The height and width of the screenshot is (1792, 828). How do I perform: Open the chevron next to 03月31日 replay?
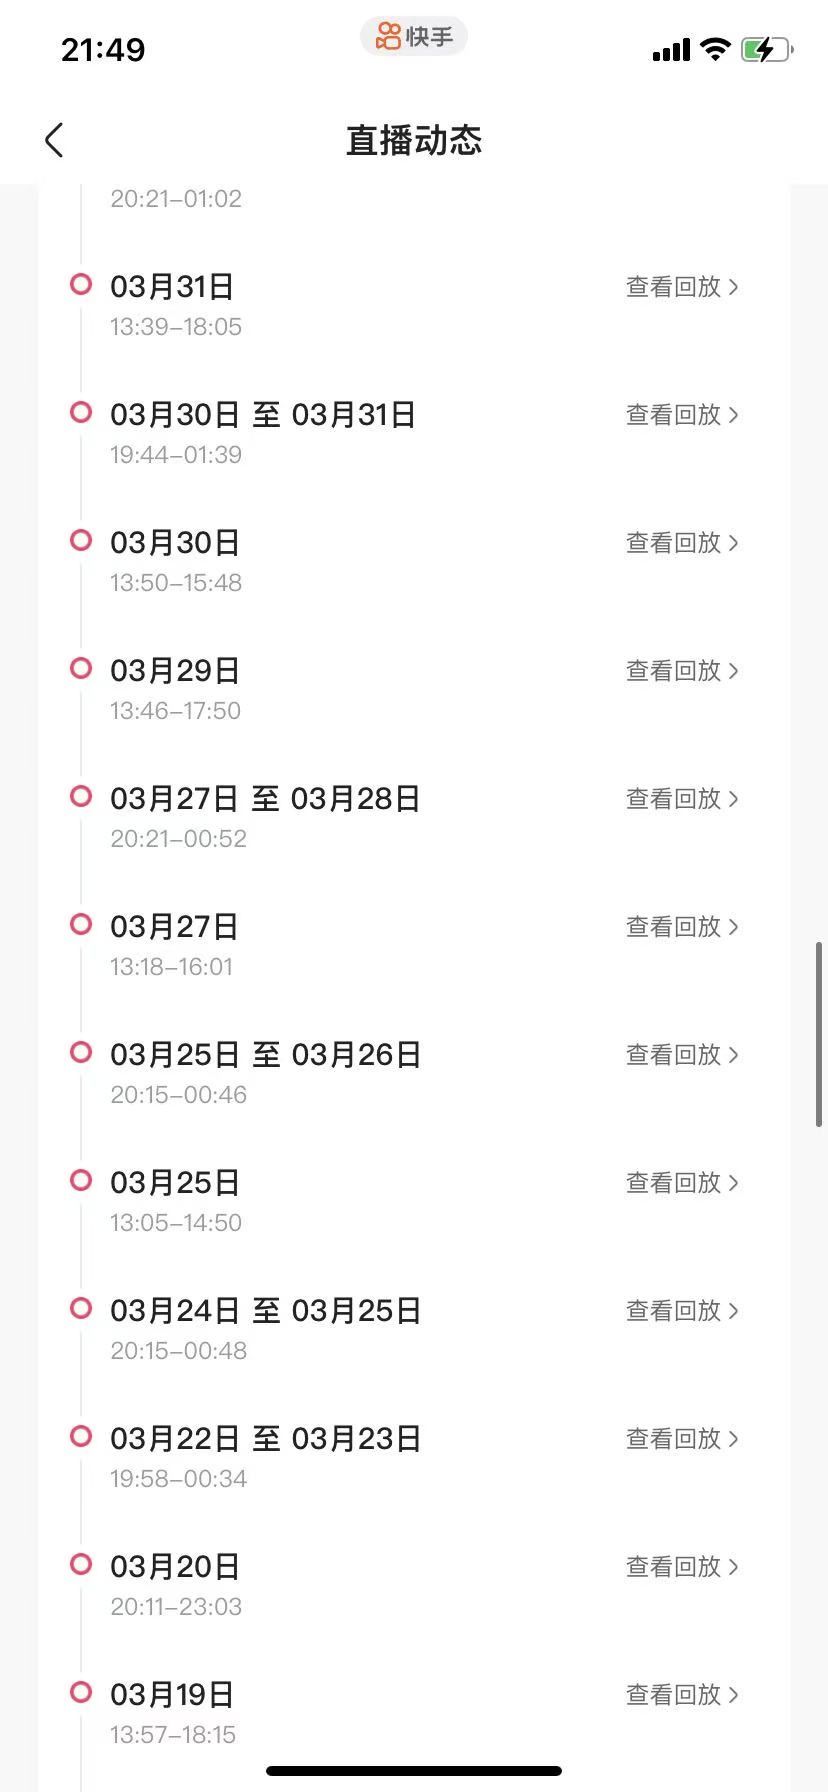pyautogui.click(x=734, y=287)
